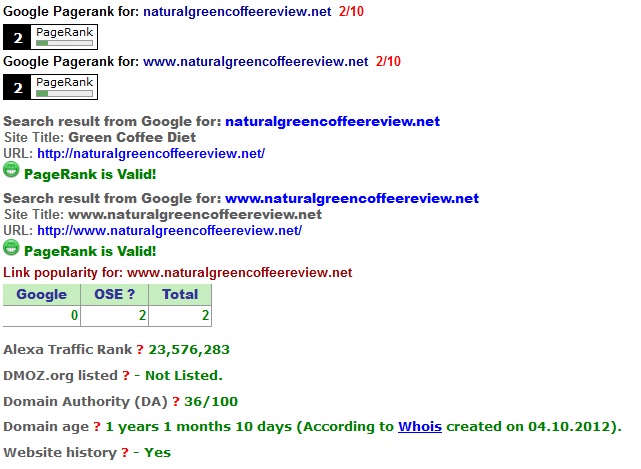Click Site Title www.naturalgreencoffeereview.net text
The width and height of the screenshot is (641, 469).
[x=195, y=215]
